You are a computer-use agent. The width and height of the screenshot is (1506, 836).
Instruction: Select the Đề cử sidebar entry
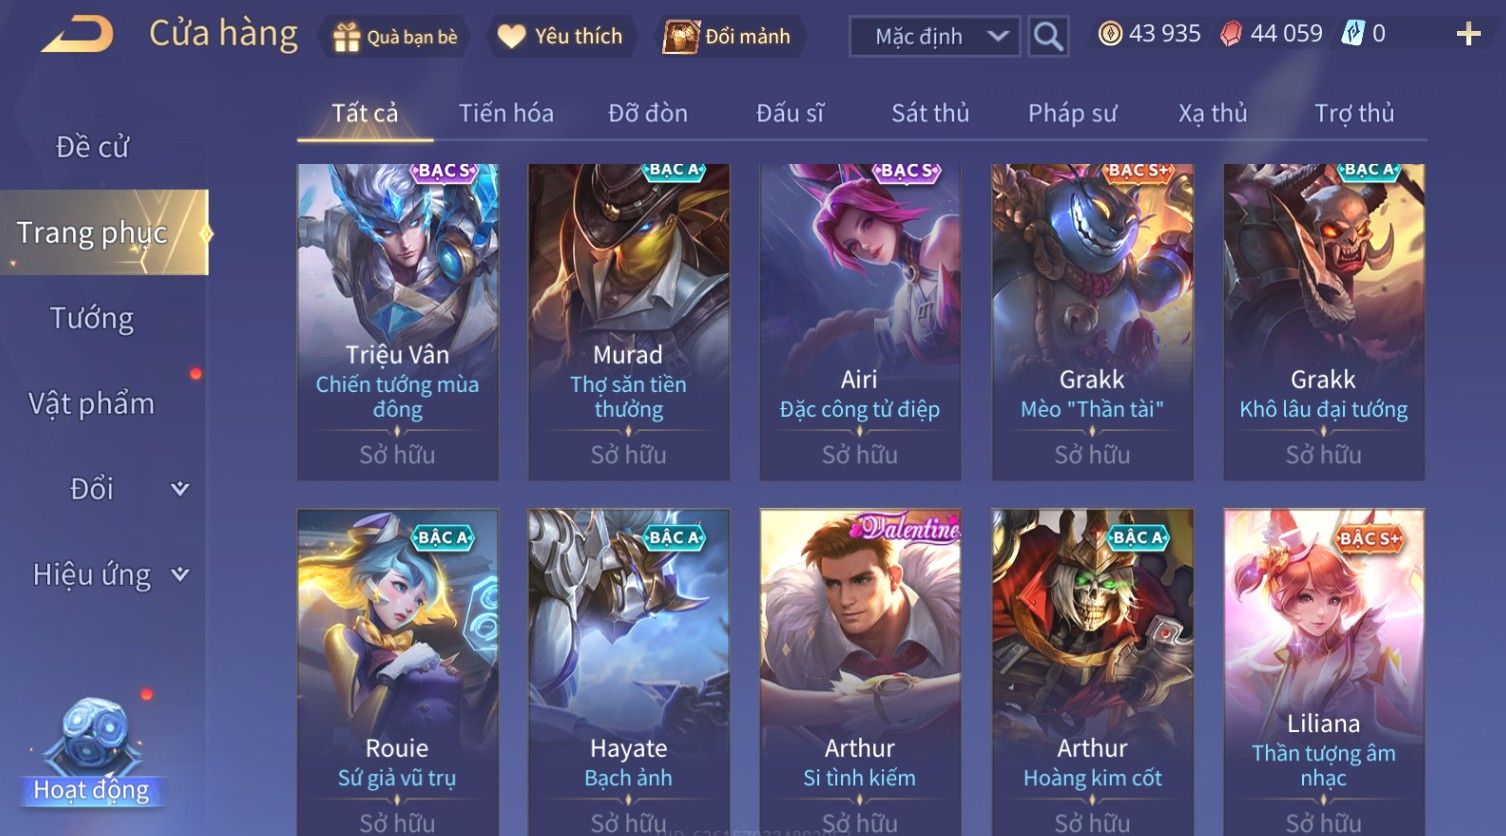[92, 147]
